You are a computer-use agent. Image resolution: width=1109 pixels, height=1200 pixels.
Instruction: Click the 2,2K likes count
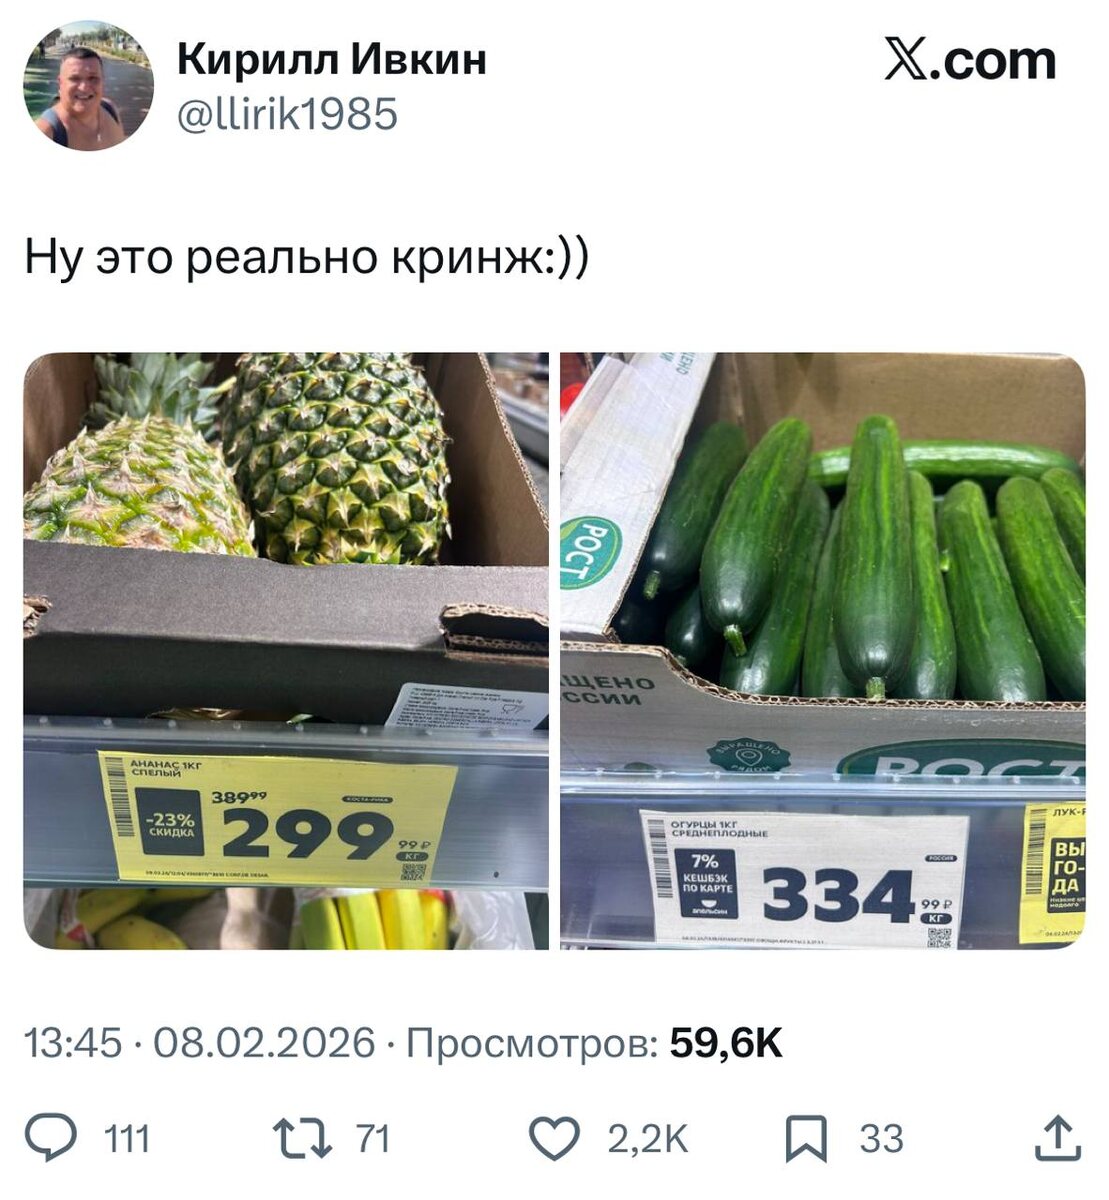tap(648, 1139)
